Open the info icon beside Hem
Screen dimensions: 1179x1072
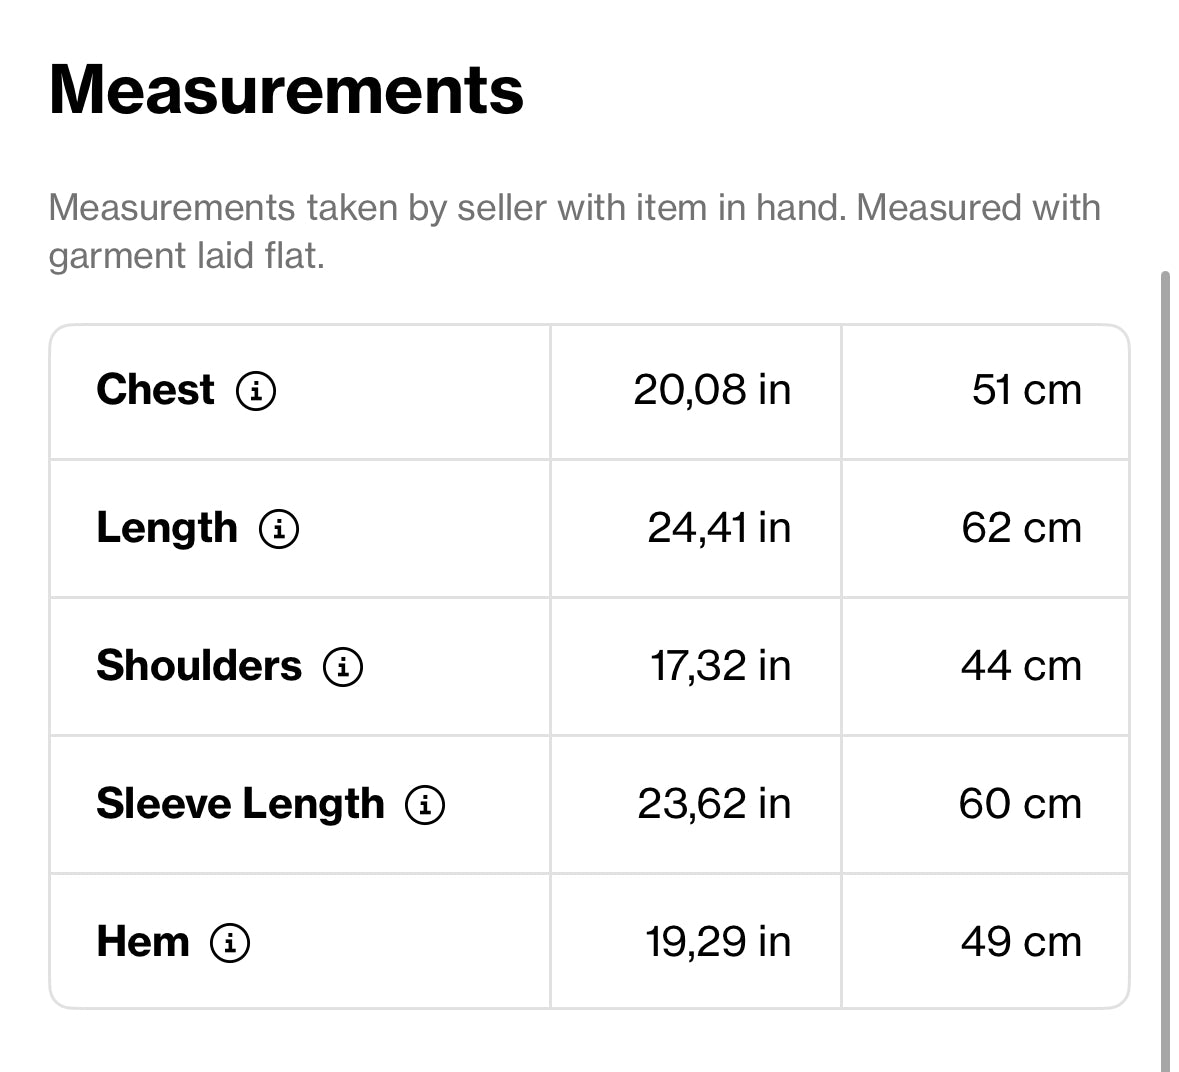[x=230, y=942]
